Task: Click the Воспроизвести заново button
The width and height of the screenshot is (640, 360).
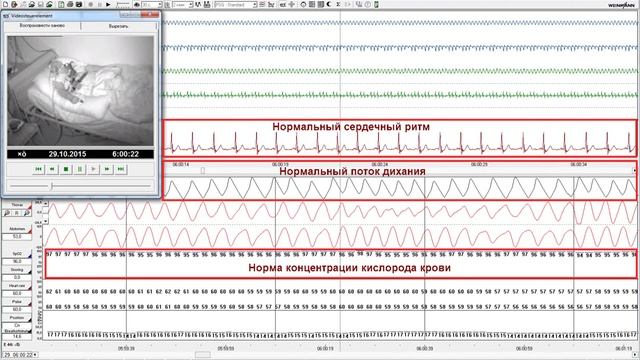Action: (x=42, y=26)
